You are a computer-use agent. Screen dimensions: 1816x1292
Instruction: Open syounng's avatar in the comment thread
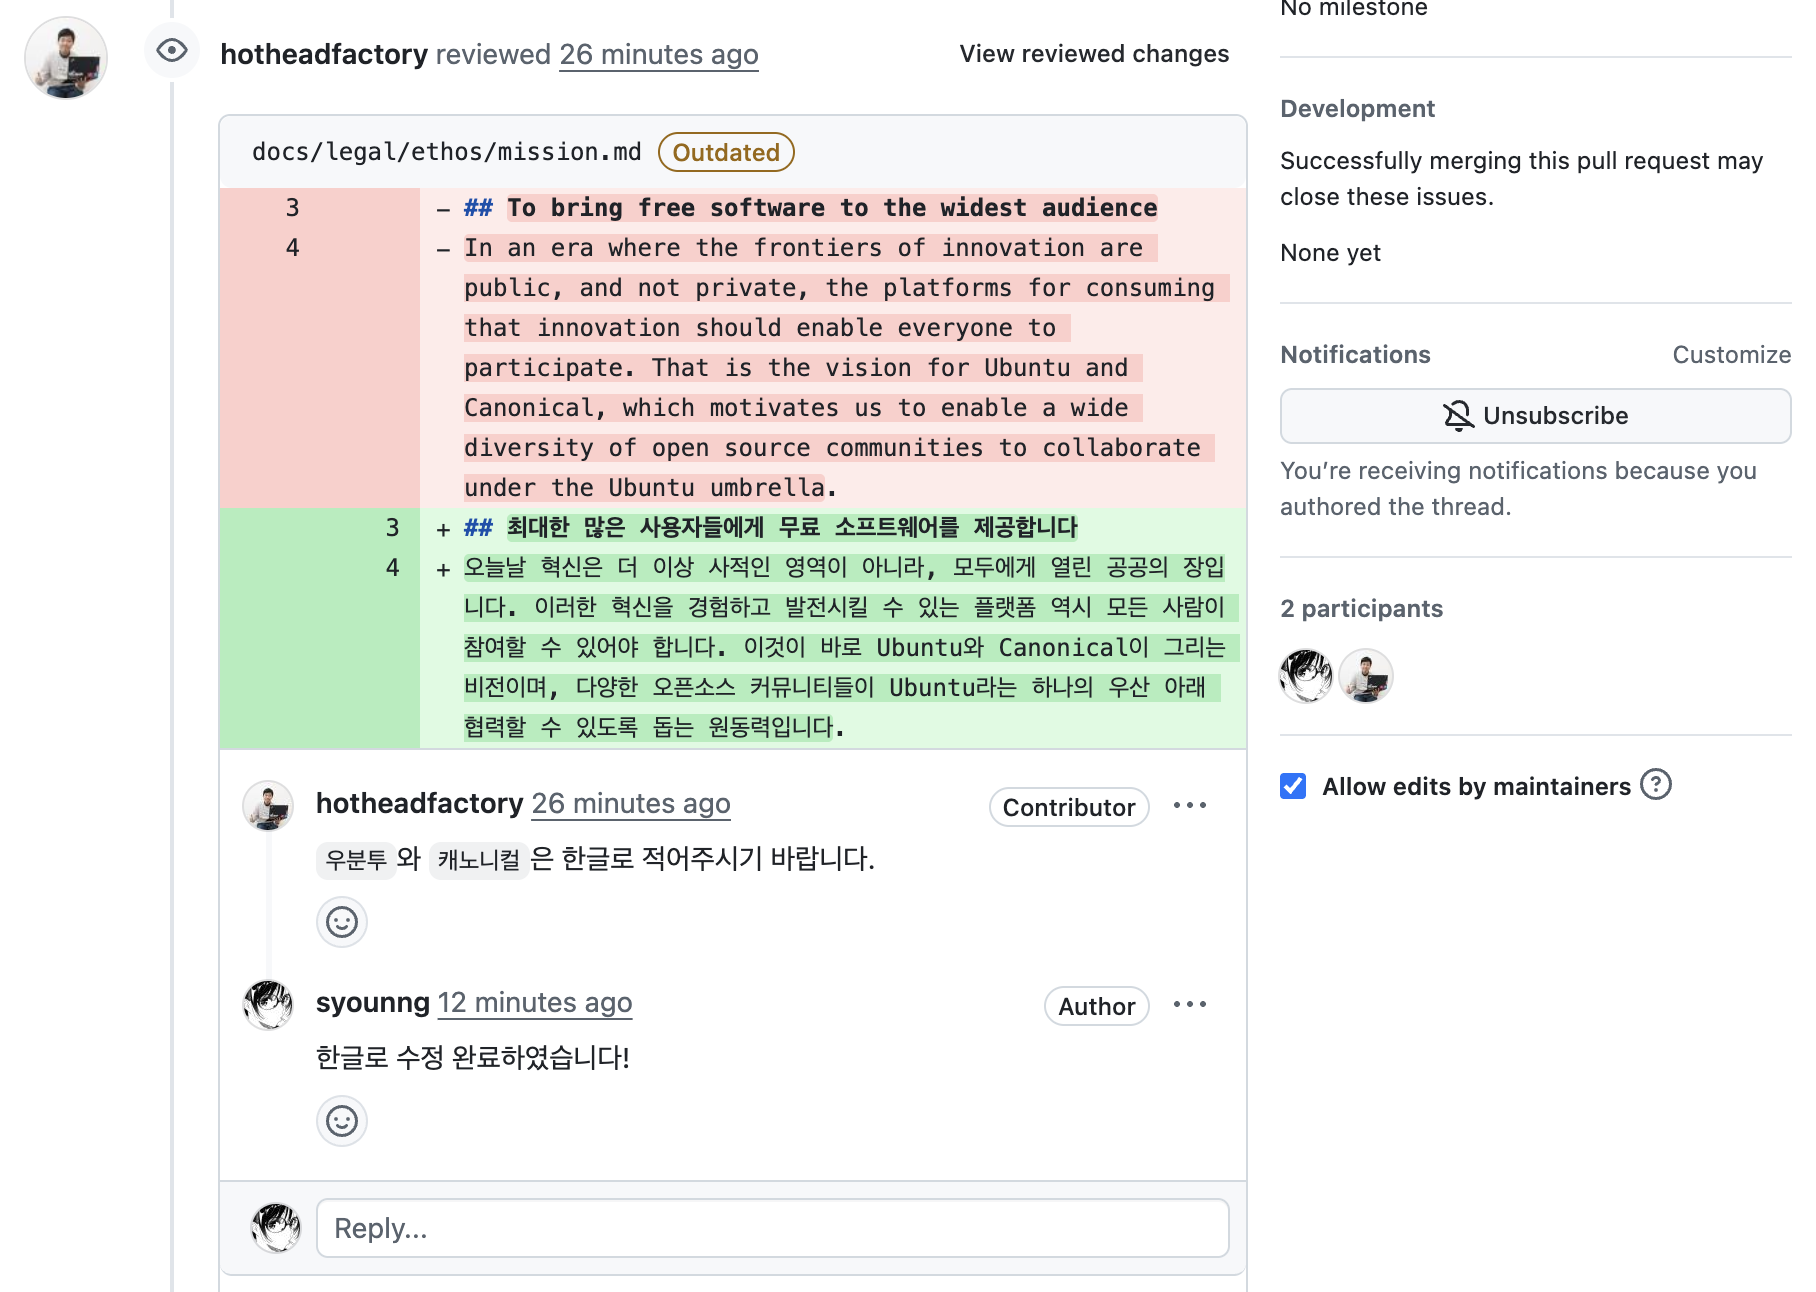(268, 1005)
